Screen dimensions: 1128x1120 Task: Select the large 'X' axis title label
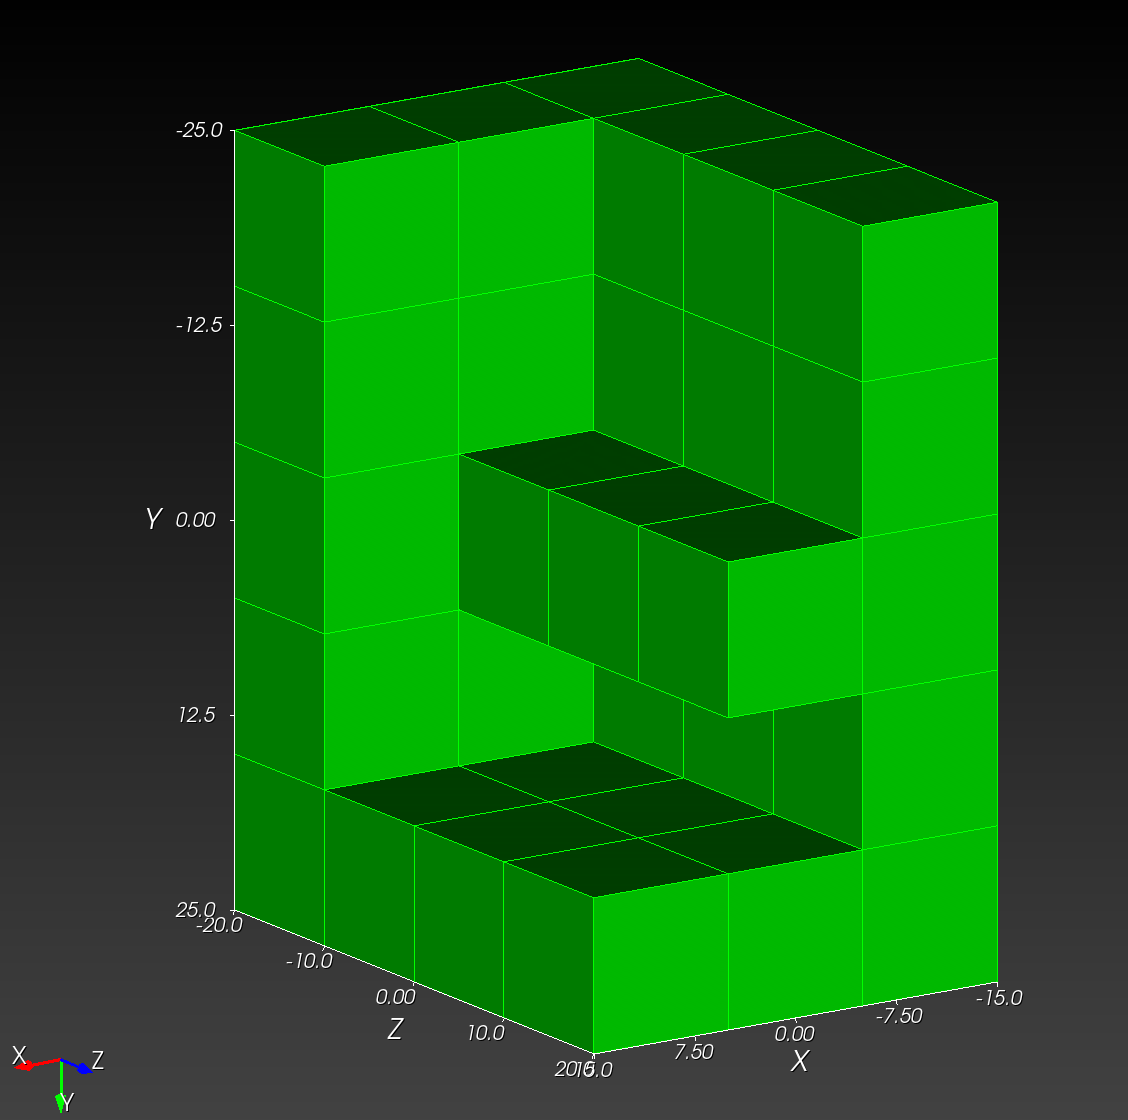click(x=799, y=1062)
